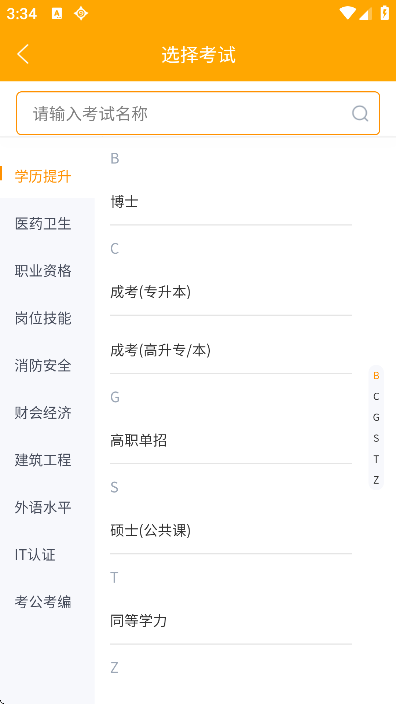Viewport: 396px width, 704px height.
Task: Tap the back arrow icon
Action: [x=23, y=54]
